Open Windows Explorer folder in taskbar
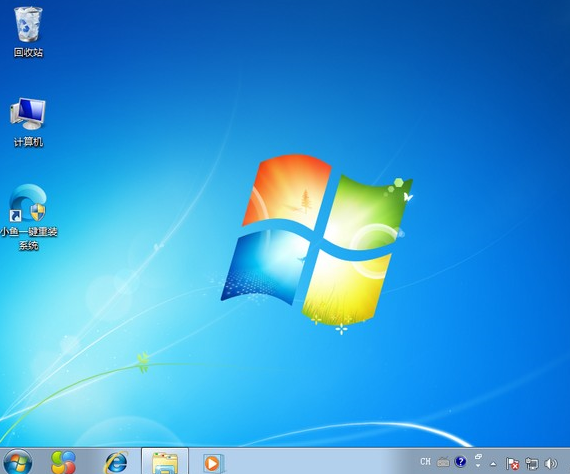The width and height of the screenshot is (570, 475). point(165,463)
